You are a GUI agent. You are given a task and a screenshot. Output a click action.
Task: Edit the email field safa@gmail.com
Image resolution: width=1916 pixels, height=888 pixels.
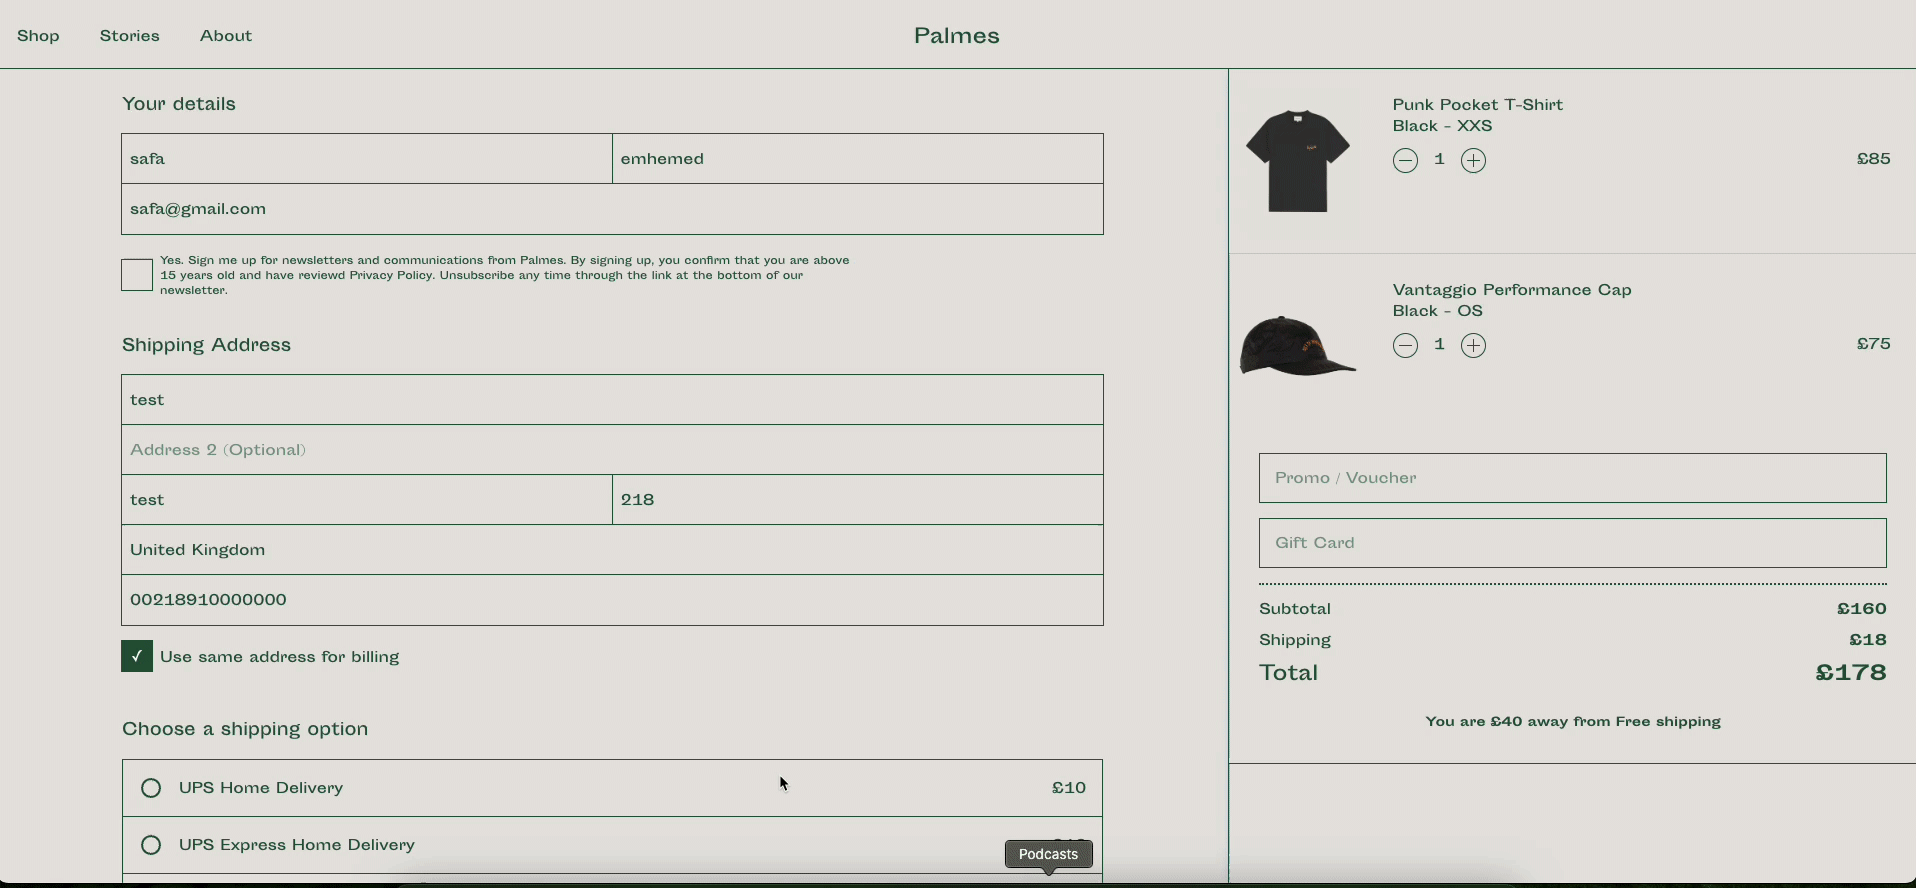click(612, 209)
